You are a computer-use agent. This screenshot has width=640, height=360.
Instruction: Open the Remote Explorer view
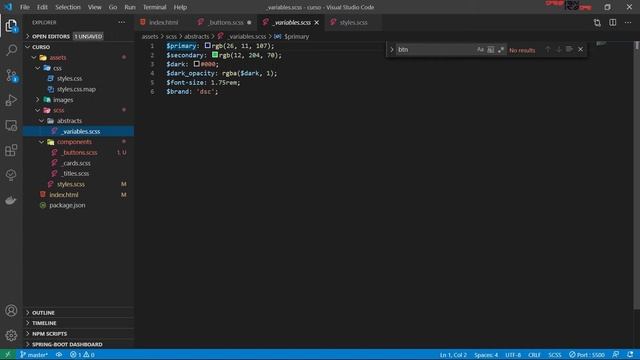(x=11, y=125)
